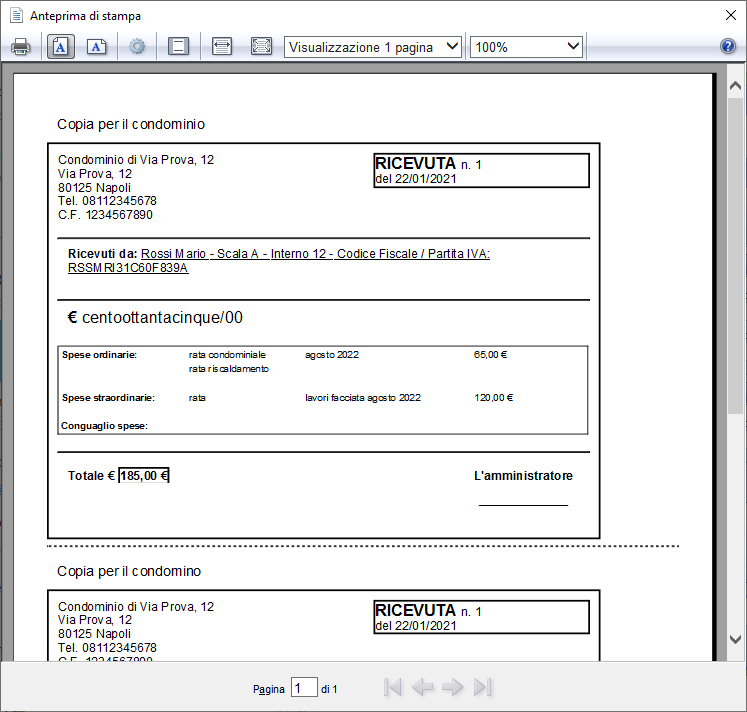
Task: Click the text 'L'amministratore'
Action: click(523, 476)
